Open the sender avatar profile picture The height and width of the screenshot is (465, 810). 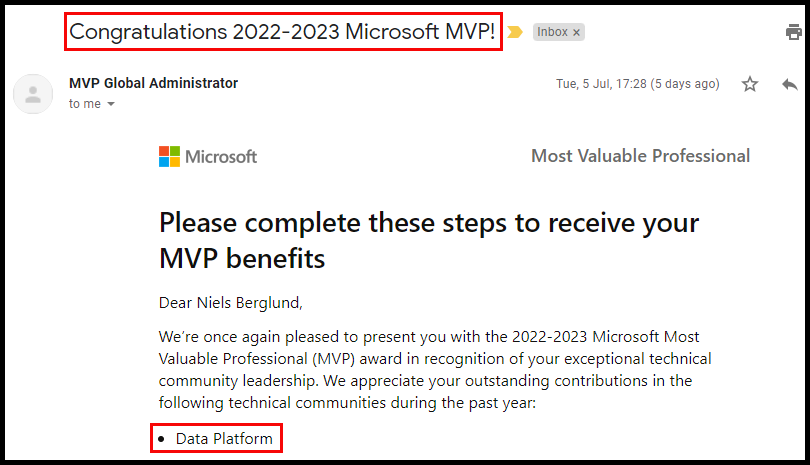[x=33, y=94]
